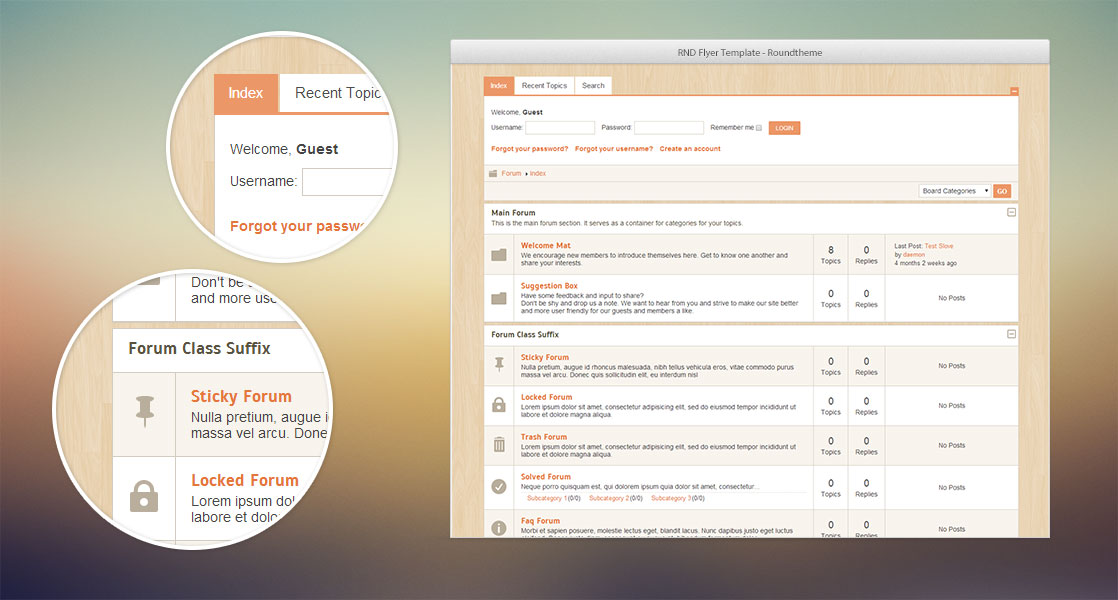Screen dimensions: 1118x600
Task: Open Subcategory 3 under Solved Forum
Action: [671, 498]
